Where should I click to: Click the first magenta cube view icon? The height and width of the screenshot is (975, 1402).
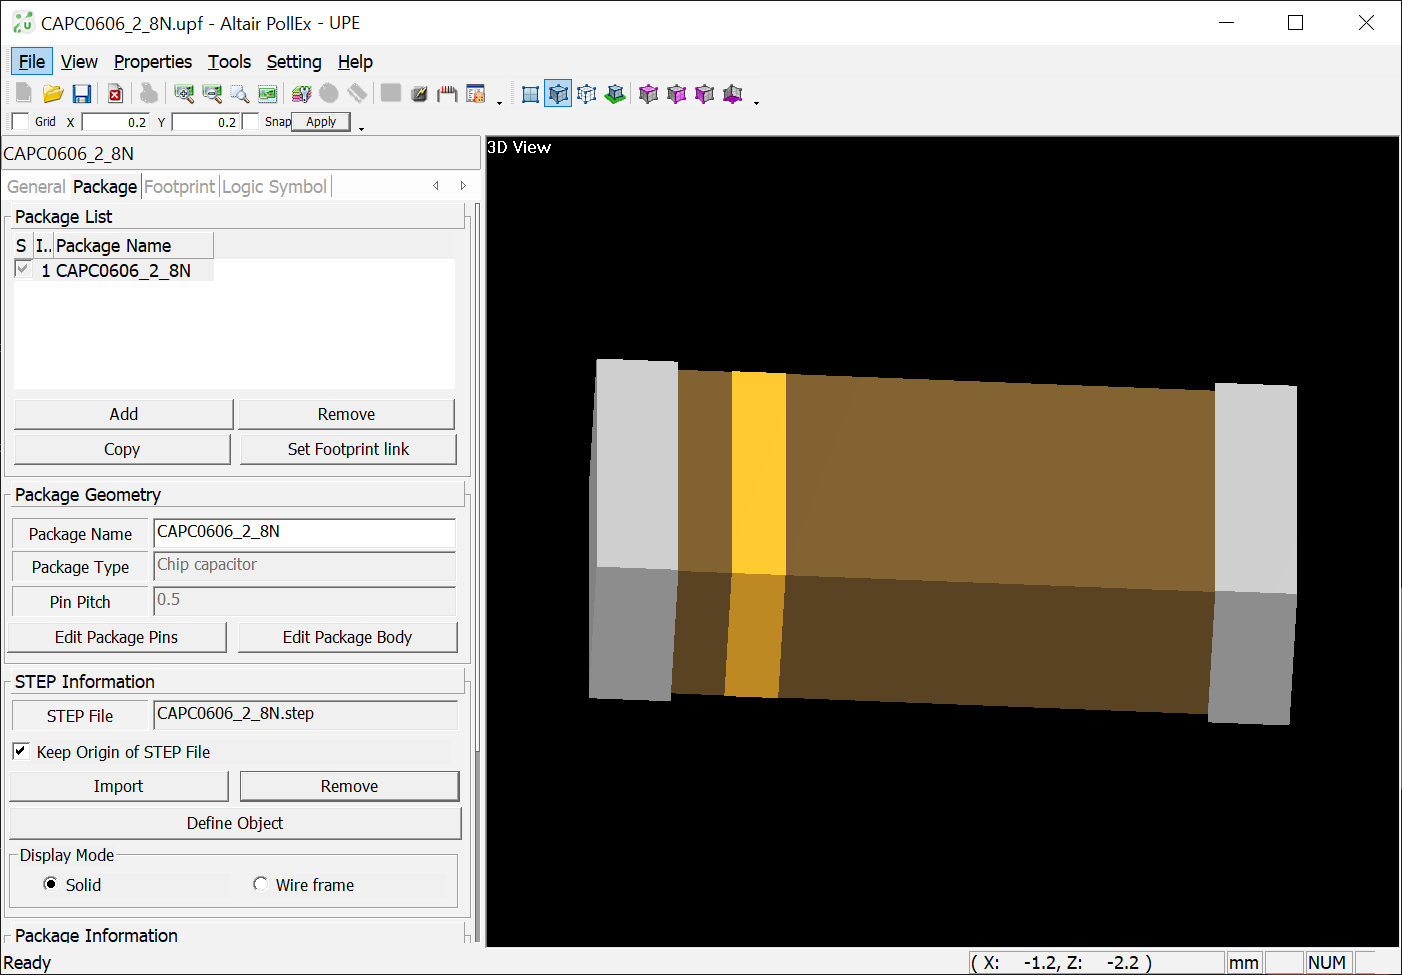(x=649, y=93)
